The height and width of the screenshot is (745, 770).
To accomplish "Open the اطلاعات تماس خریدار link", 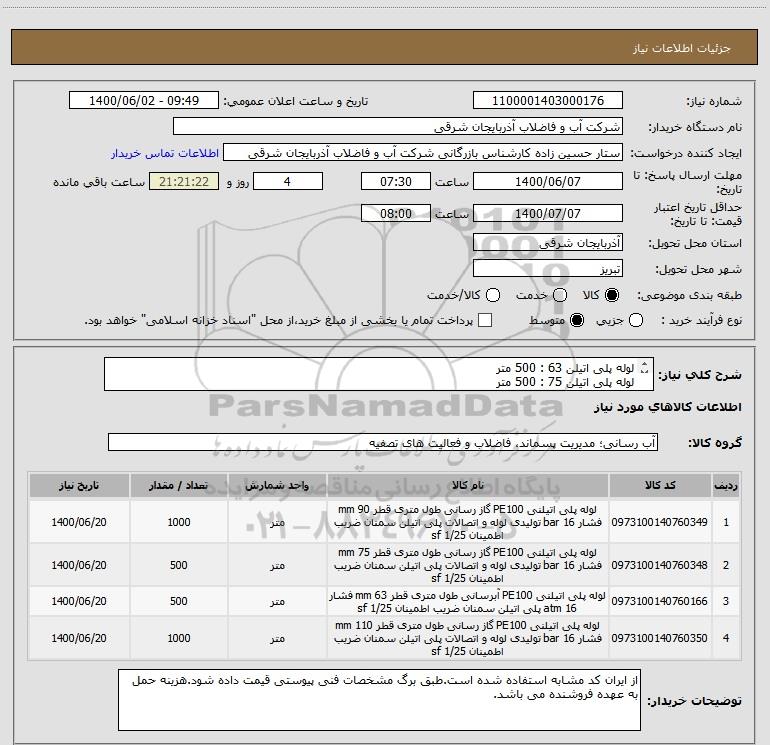I will [165, 153].
